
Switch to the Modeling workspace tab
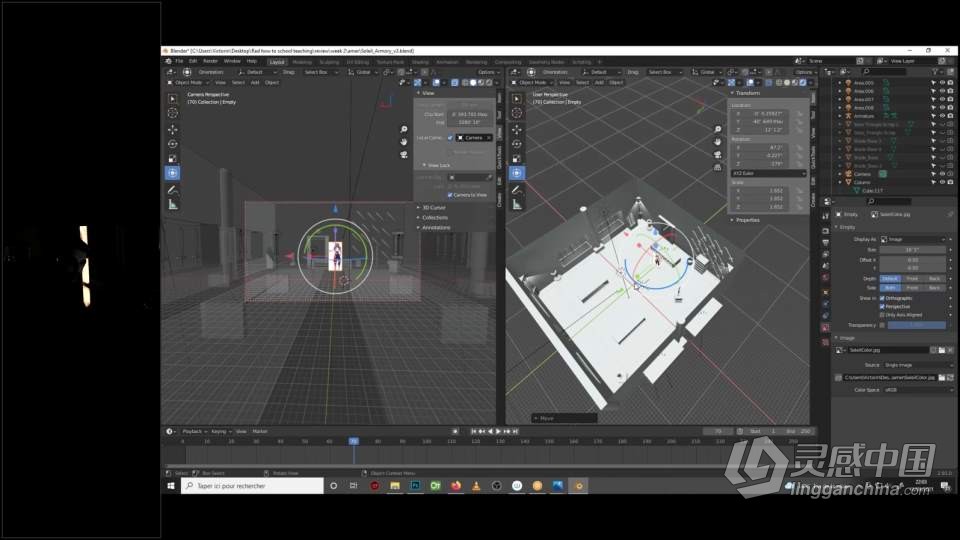302,62
